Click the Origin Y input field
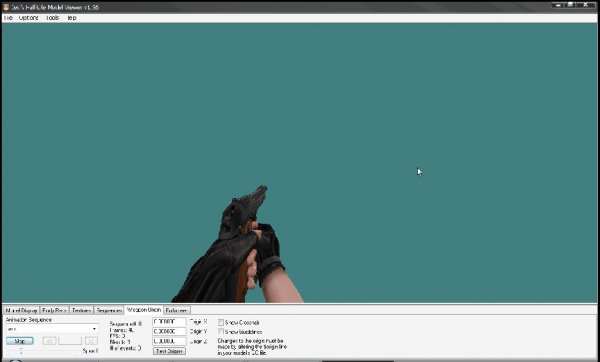 click(x=169, y=331)
